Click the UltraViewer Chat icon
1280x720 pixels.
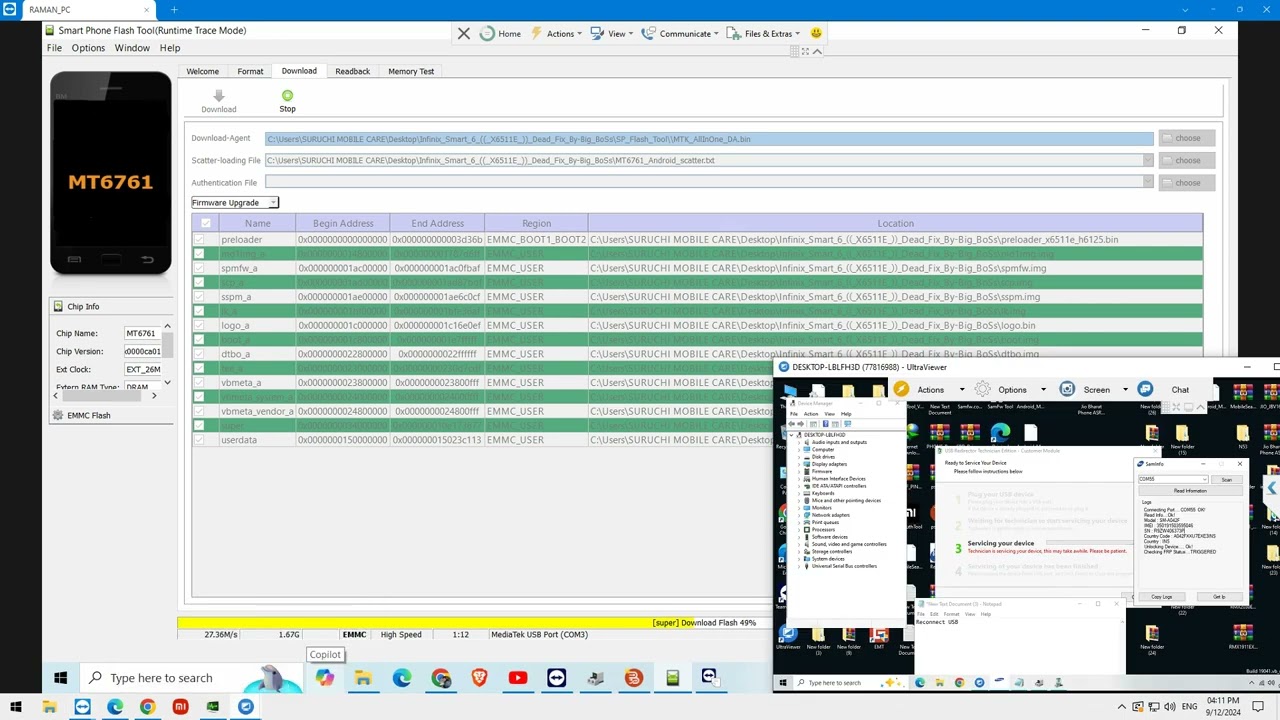point(1146,389)
